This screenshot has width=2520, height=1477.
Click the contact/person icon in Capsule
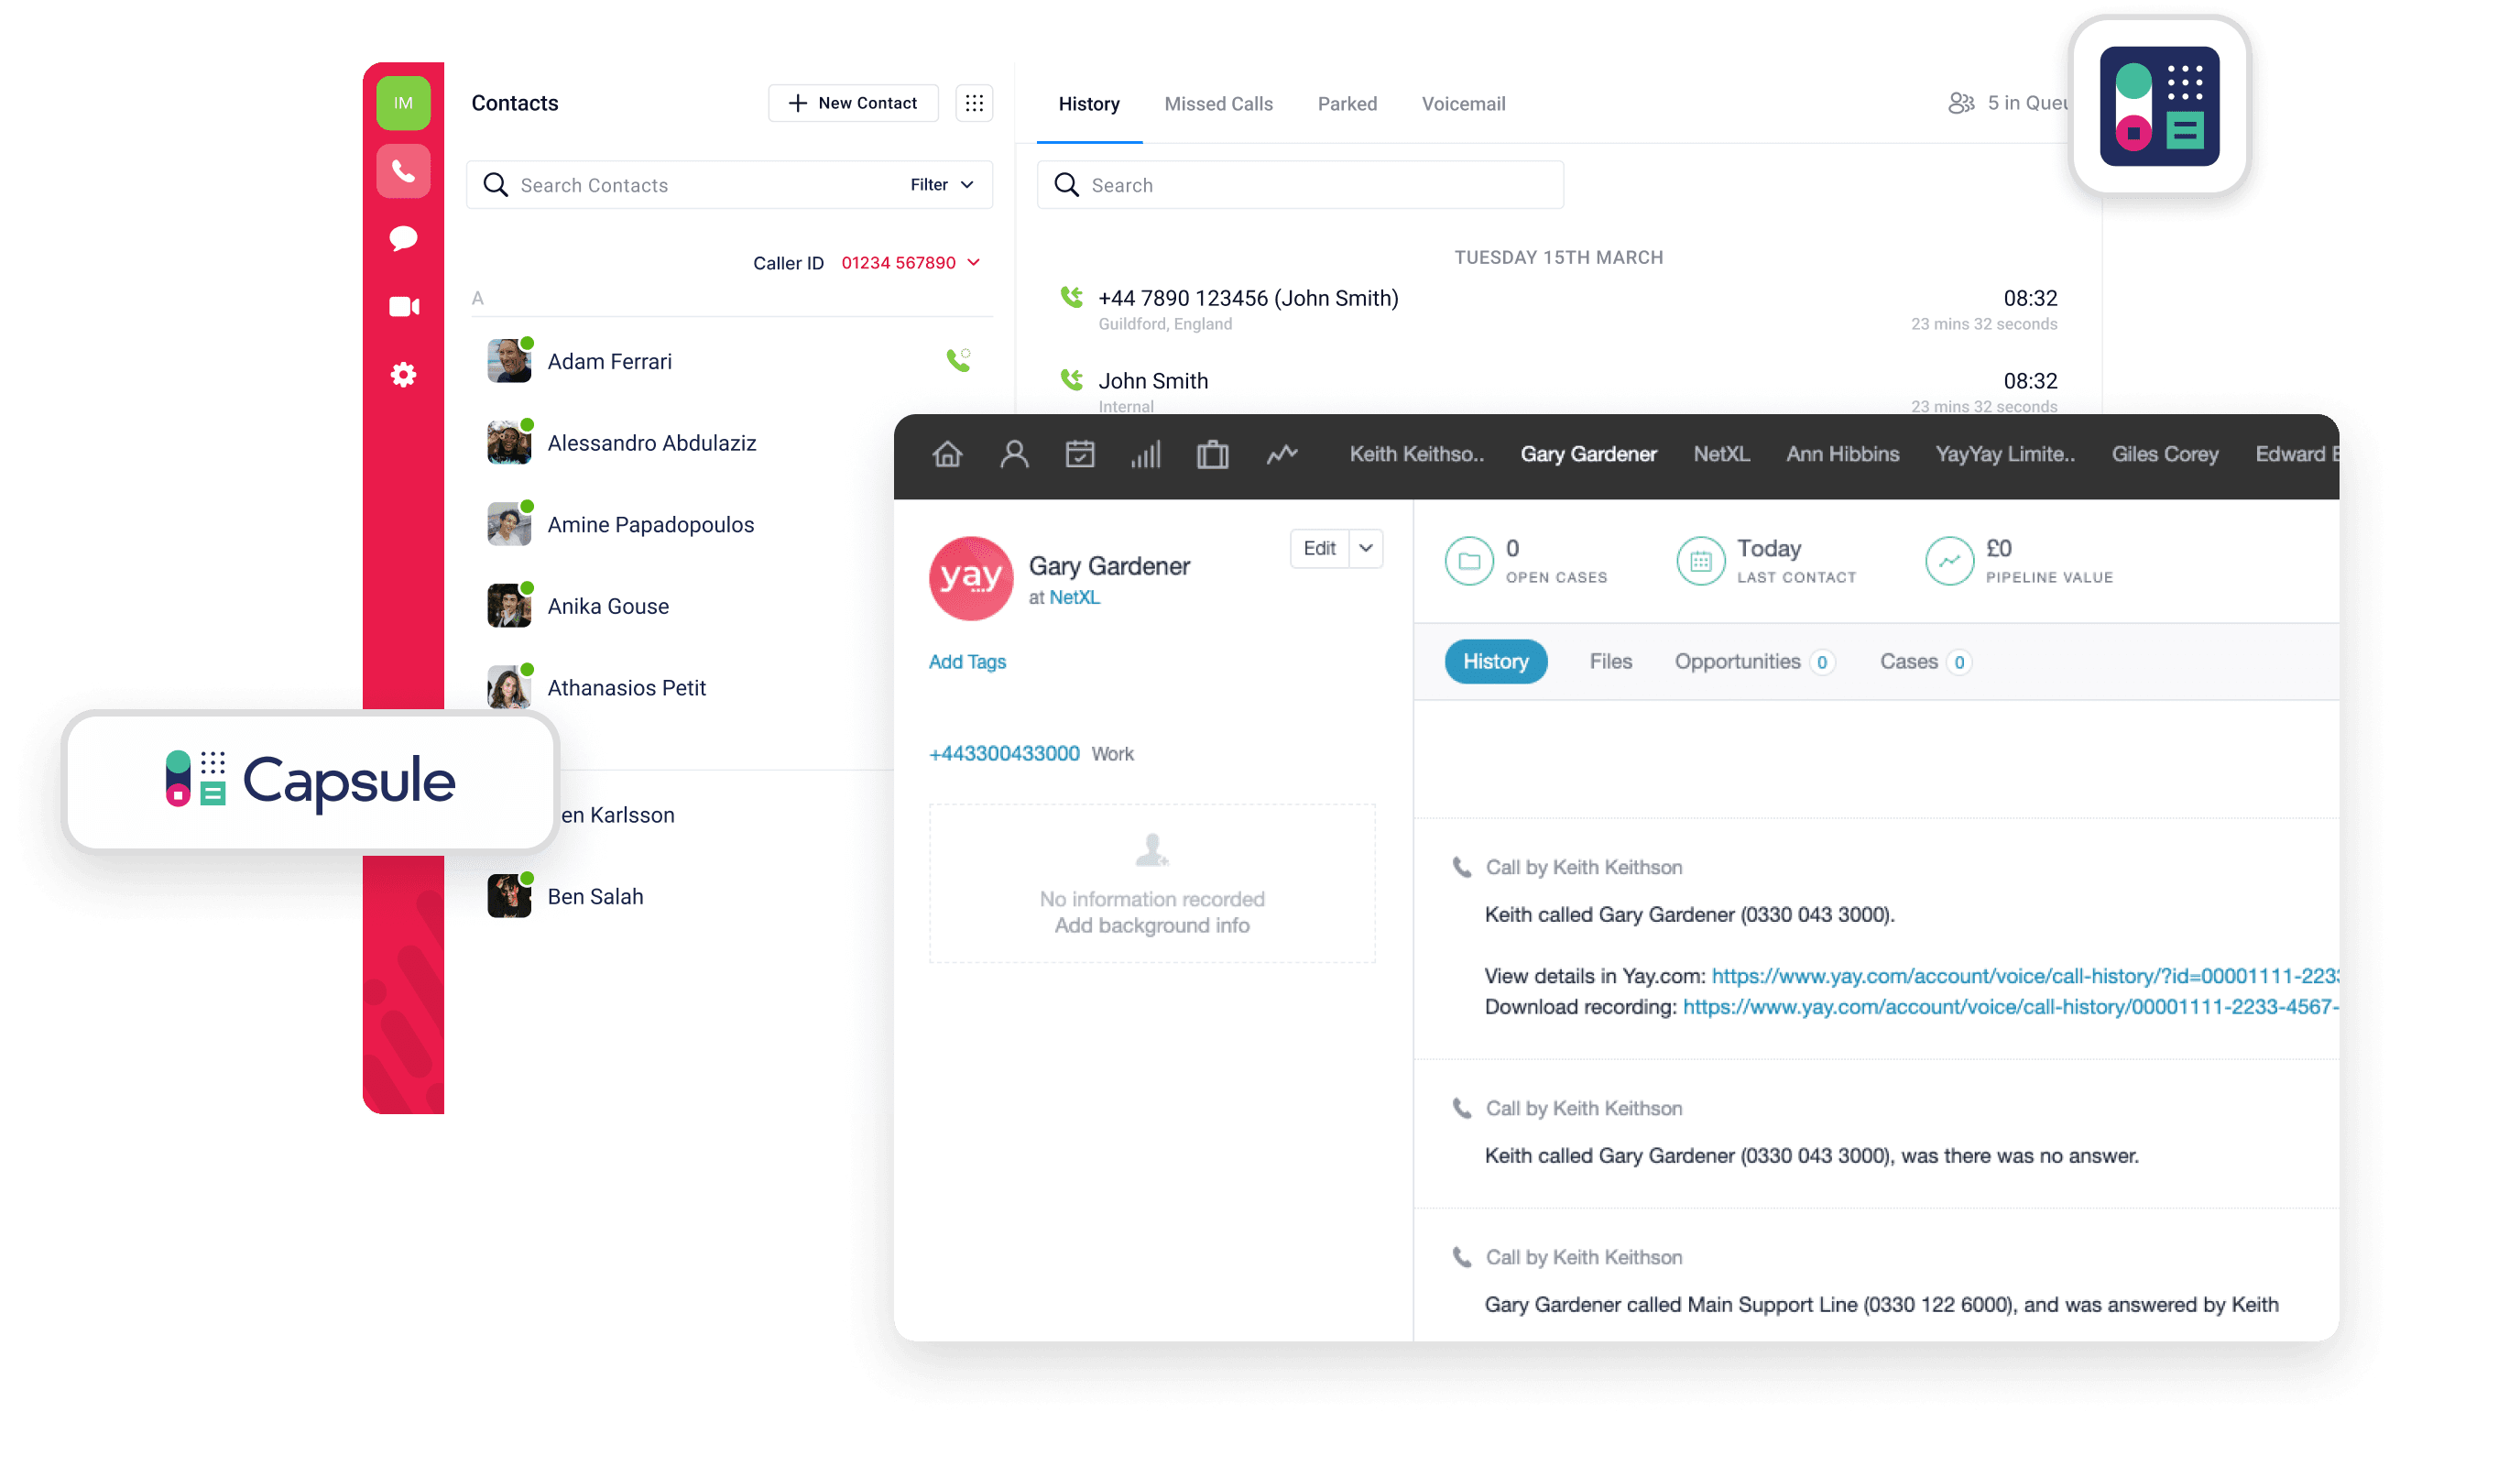click(x=1014, y=454)
